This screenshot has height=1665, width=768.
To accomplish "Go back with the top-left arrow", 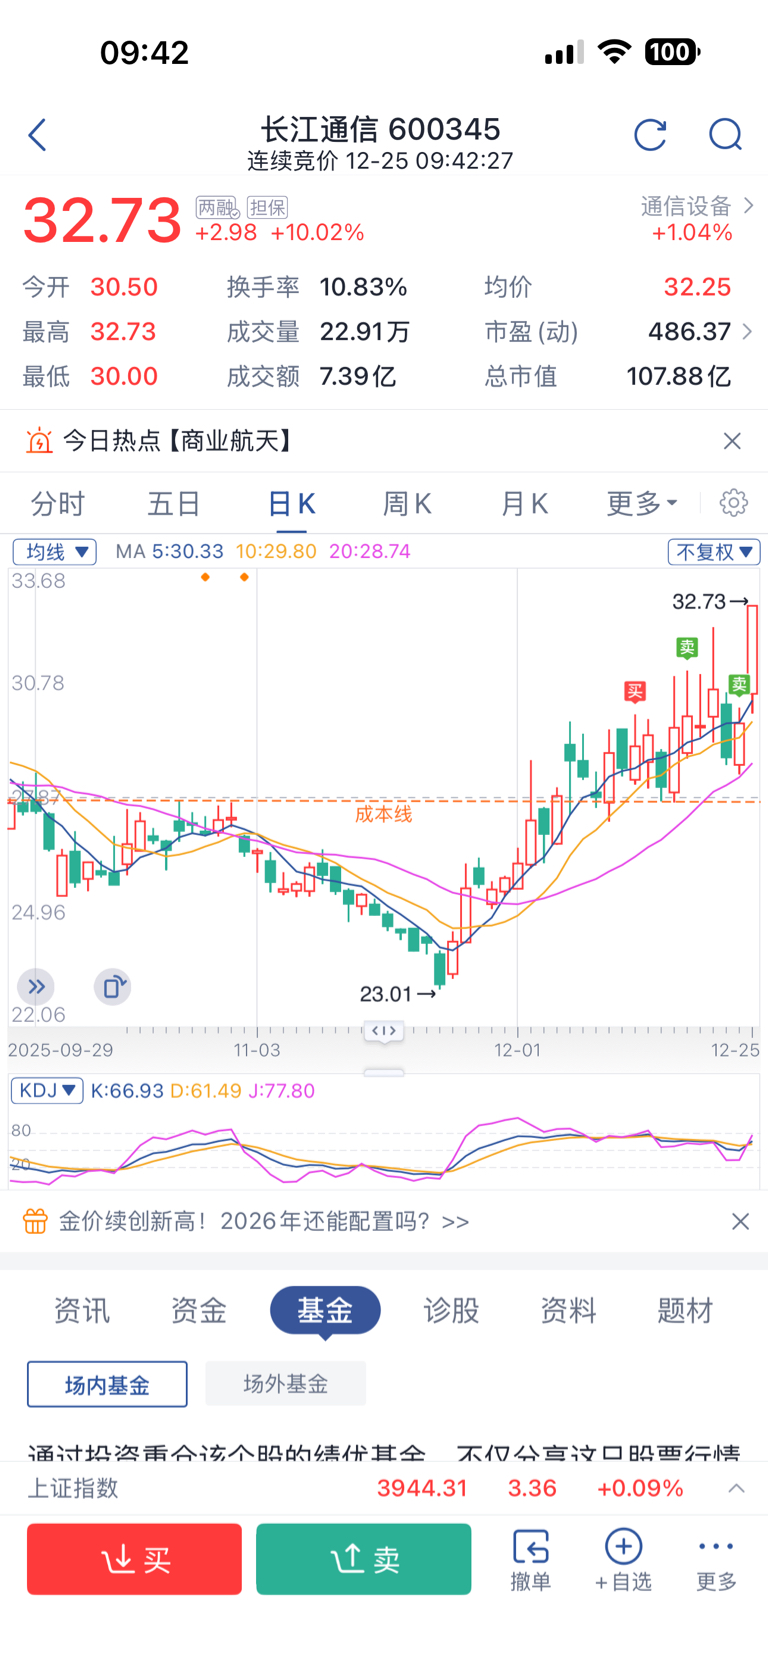I will (x=38, y=135).
